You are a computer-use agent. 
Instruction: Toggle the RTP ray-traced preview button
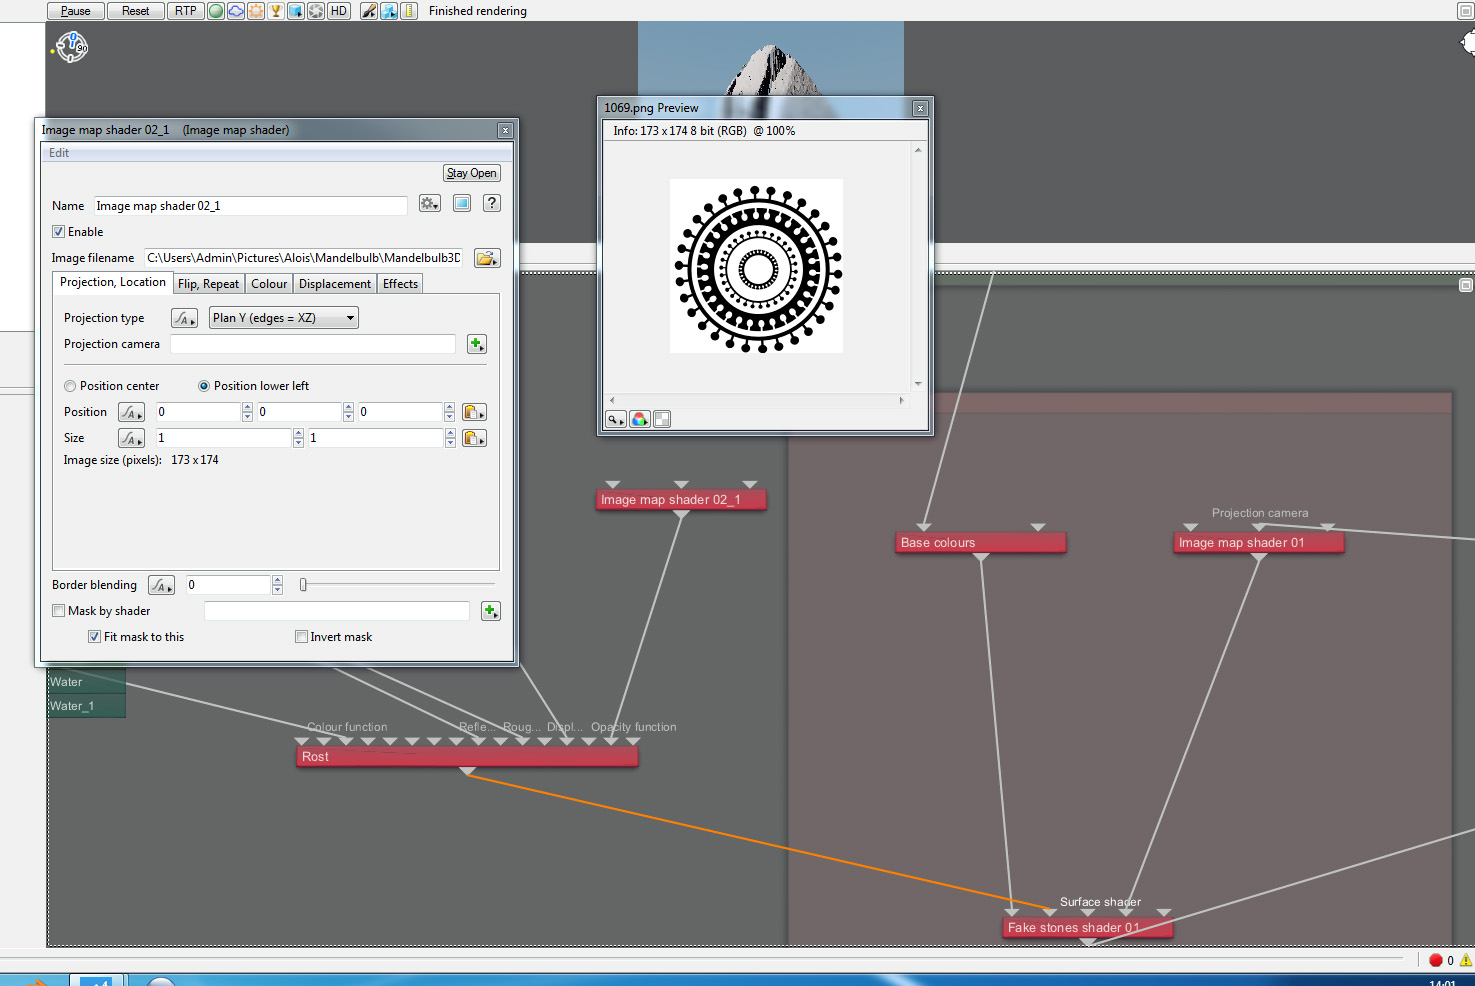[185, 11]
